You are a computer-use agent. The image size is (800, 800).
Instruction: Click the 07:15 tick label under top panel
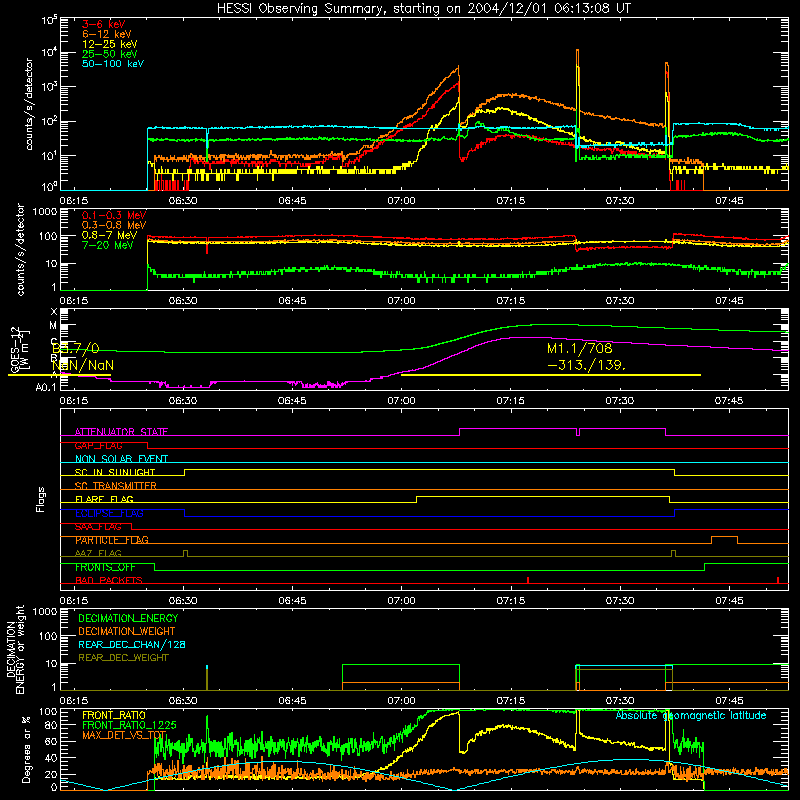510,201
